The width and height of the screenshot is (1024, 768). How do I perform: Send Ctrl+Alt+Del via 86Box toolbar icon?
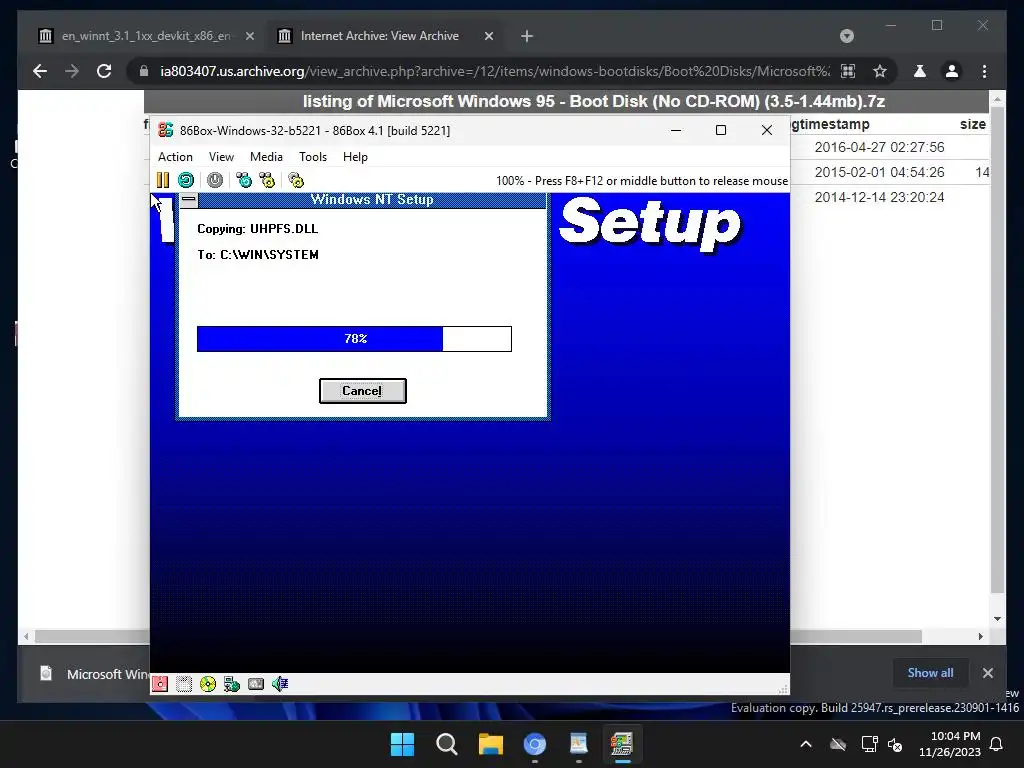click(x=244, y=180)
